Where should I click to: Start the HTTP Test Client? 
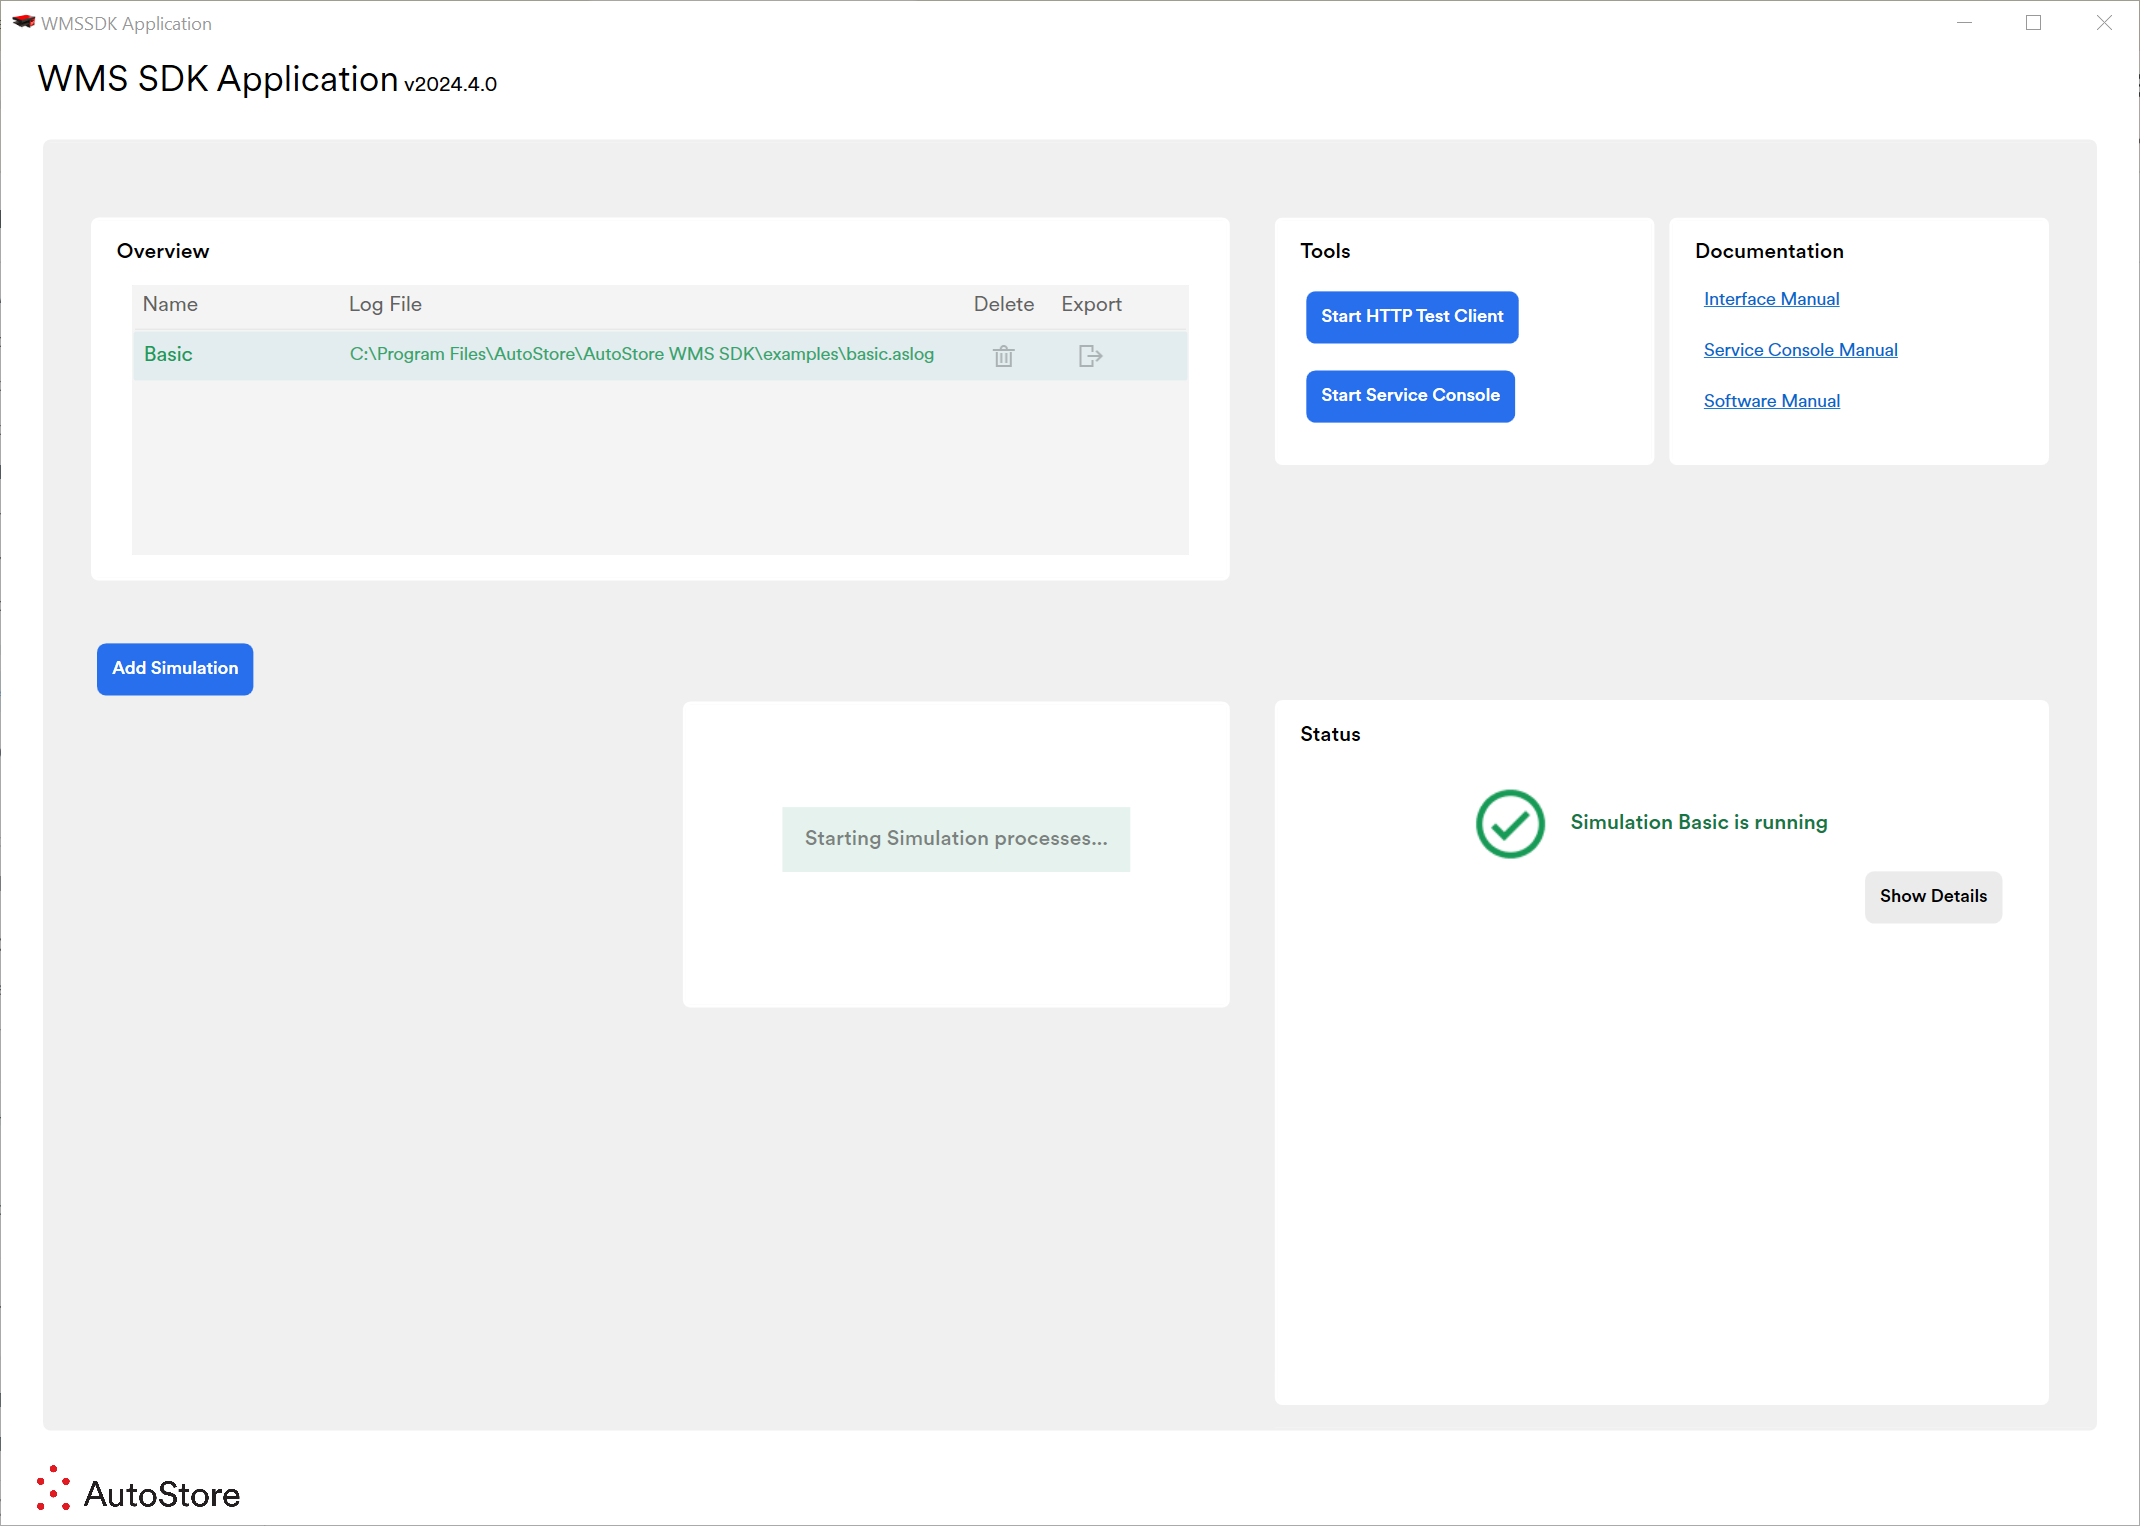1412,317
